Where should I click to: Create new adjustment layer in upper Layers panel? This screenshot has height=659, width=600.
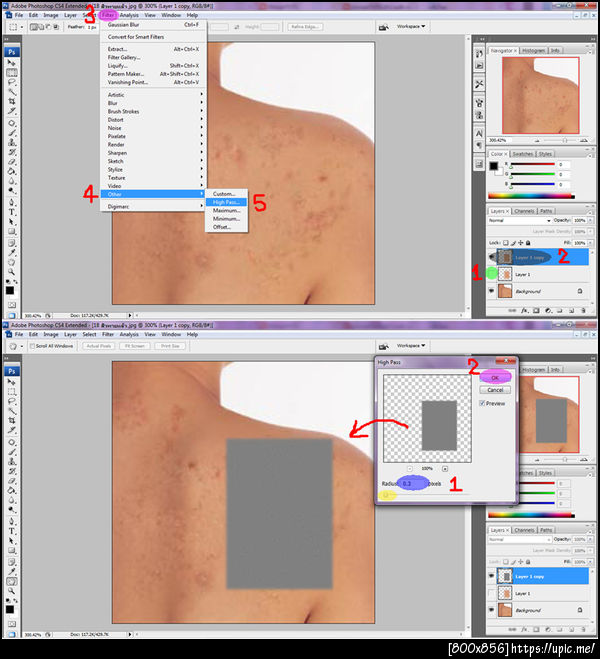548,311
